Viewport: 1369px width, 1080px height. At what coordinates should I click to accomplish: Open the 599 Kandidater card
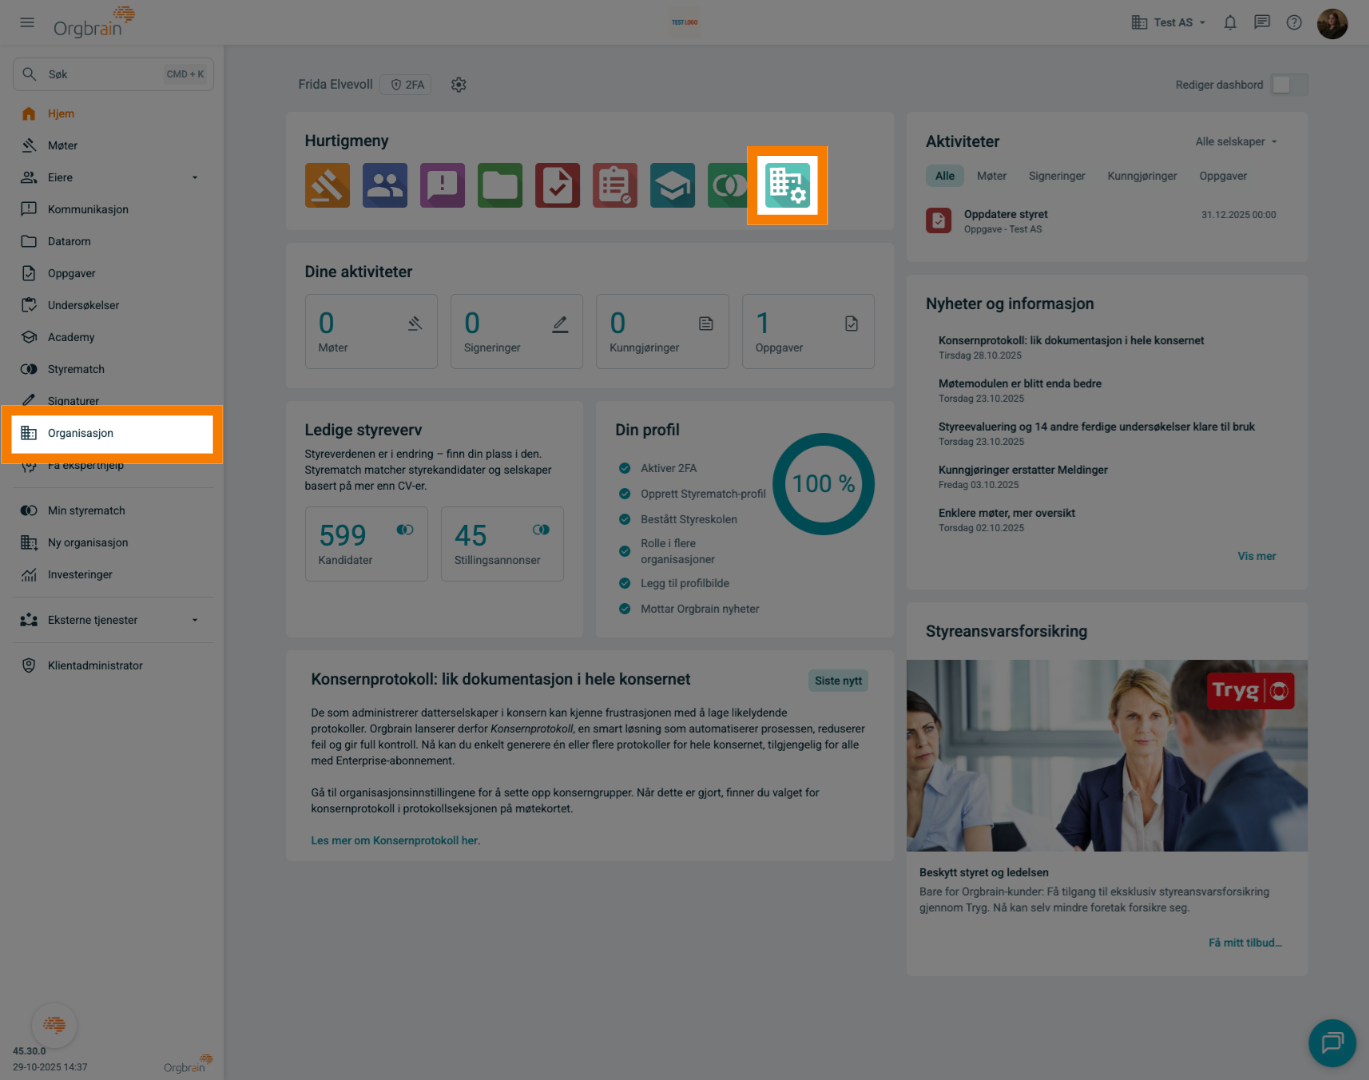click(366, 543)
